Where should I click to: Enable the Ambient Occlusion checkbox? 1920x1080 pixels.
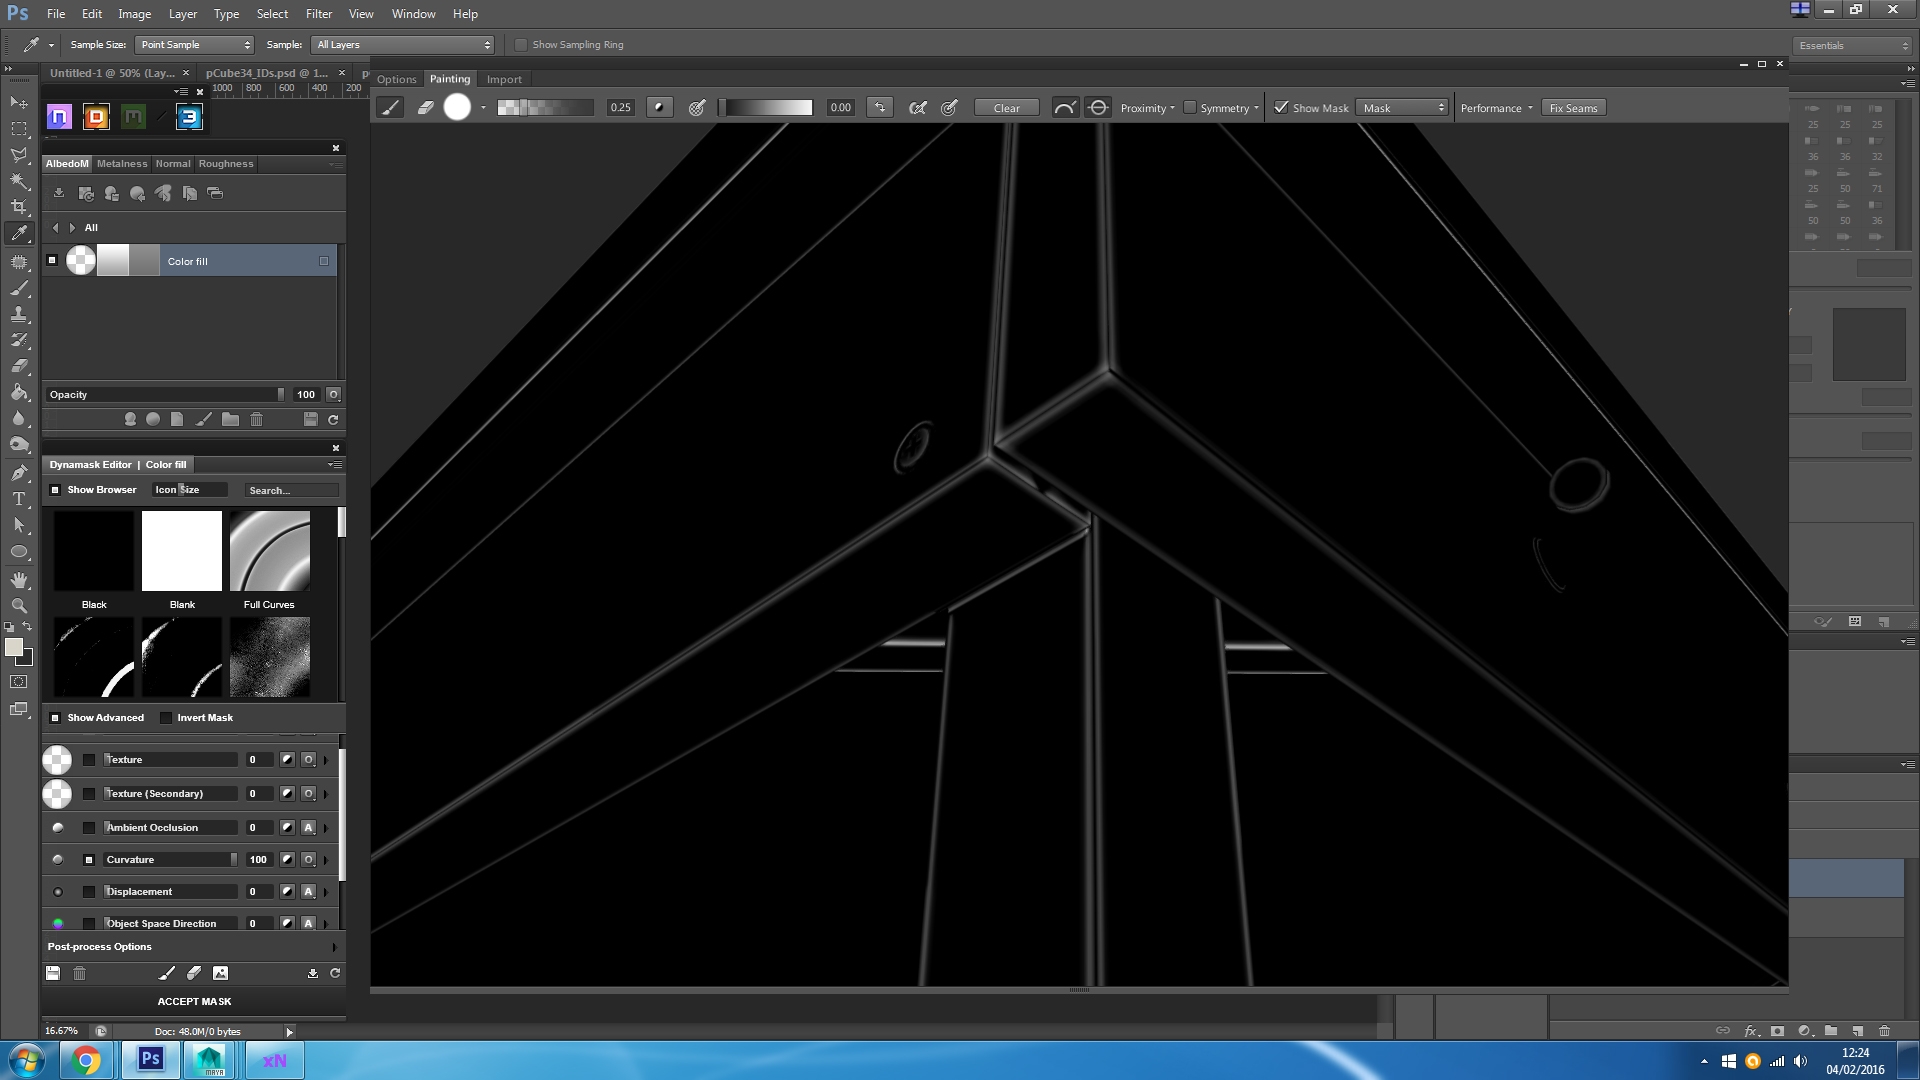(x=89, y=828)
